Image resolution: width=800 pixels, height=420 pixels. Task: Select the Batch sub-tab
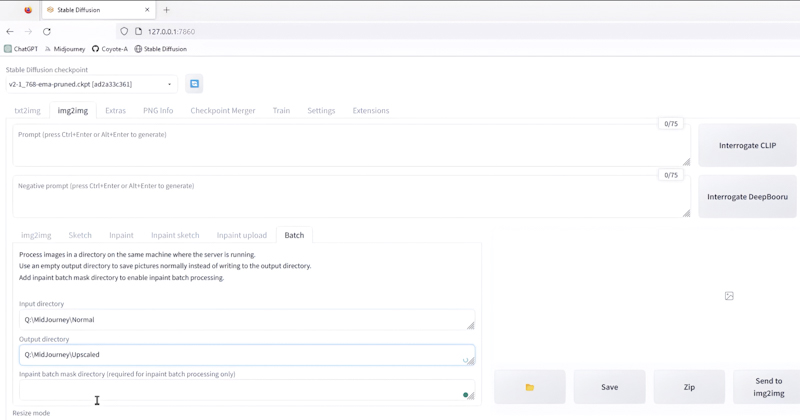[x=294, y=235]
